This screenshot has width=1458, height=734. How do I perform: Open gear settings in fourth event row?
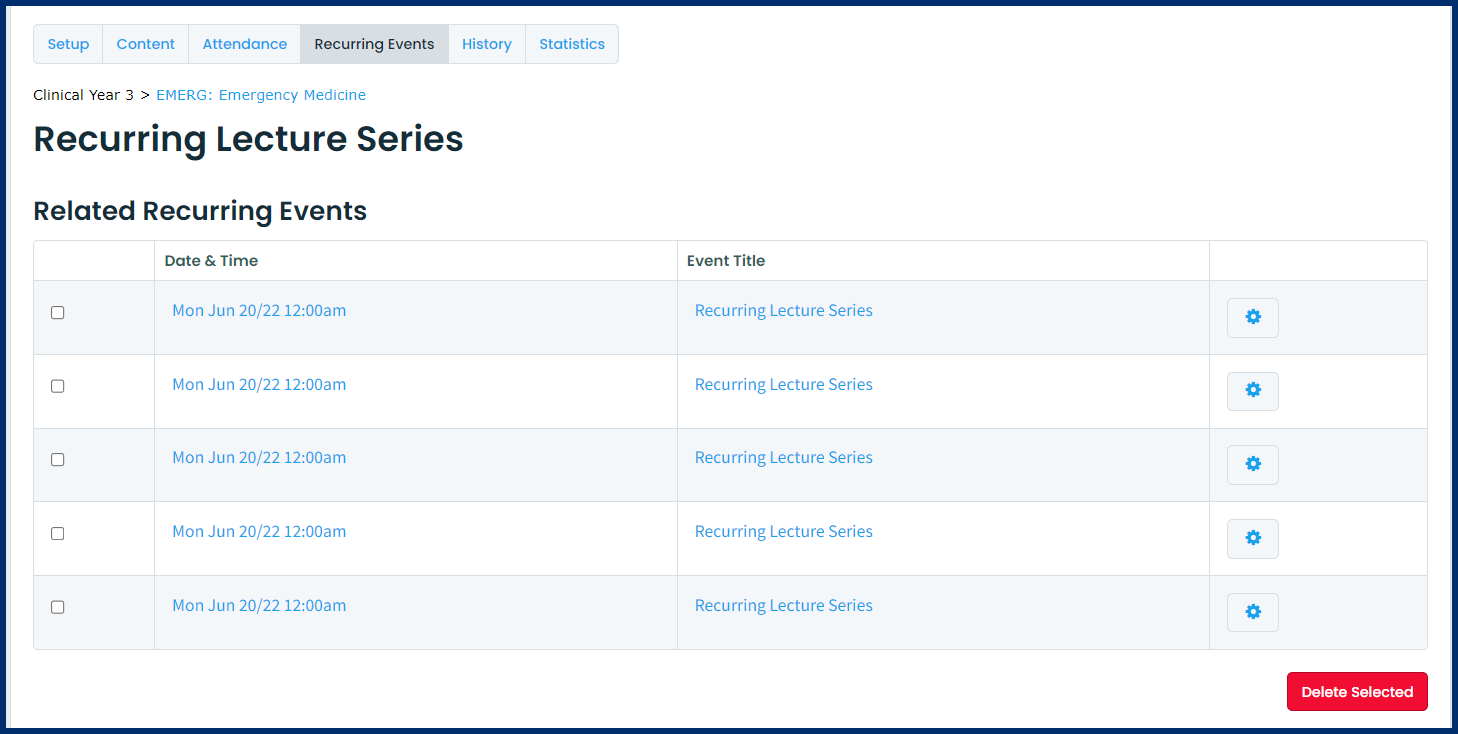[x=1252, y=539]
